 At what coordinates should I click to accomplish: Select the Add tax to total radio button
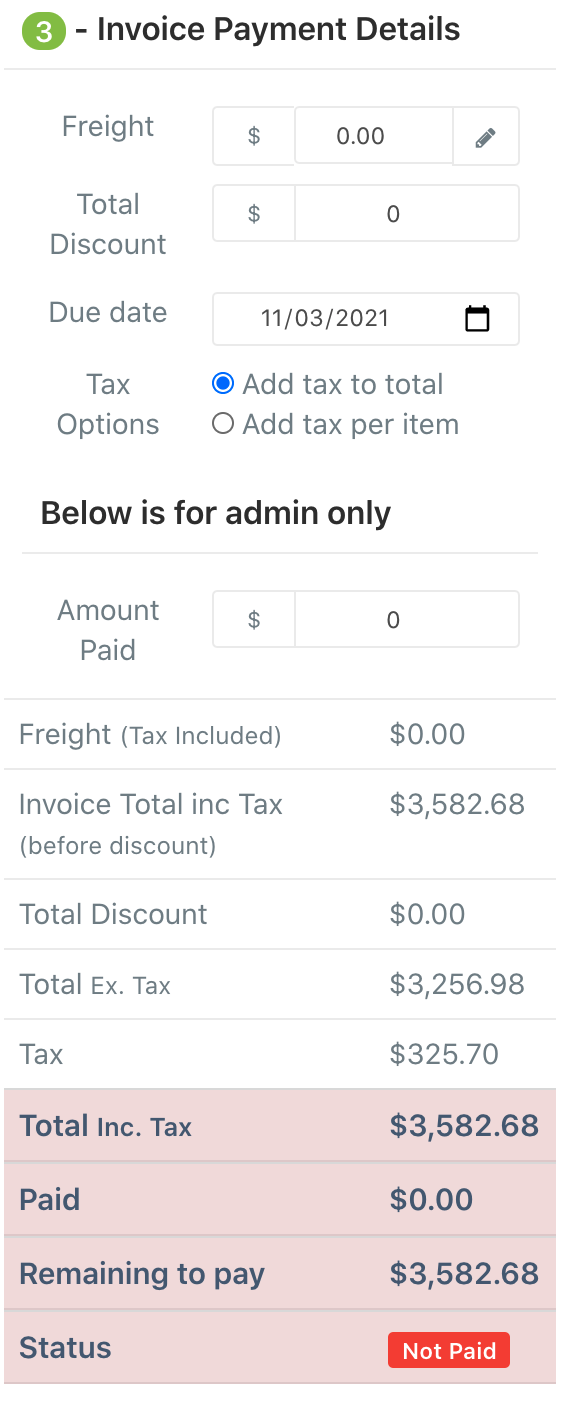point(223,384)
